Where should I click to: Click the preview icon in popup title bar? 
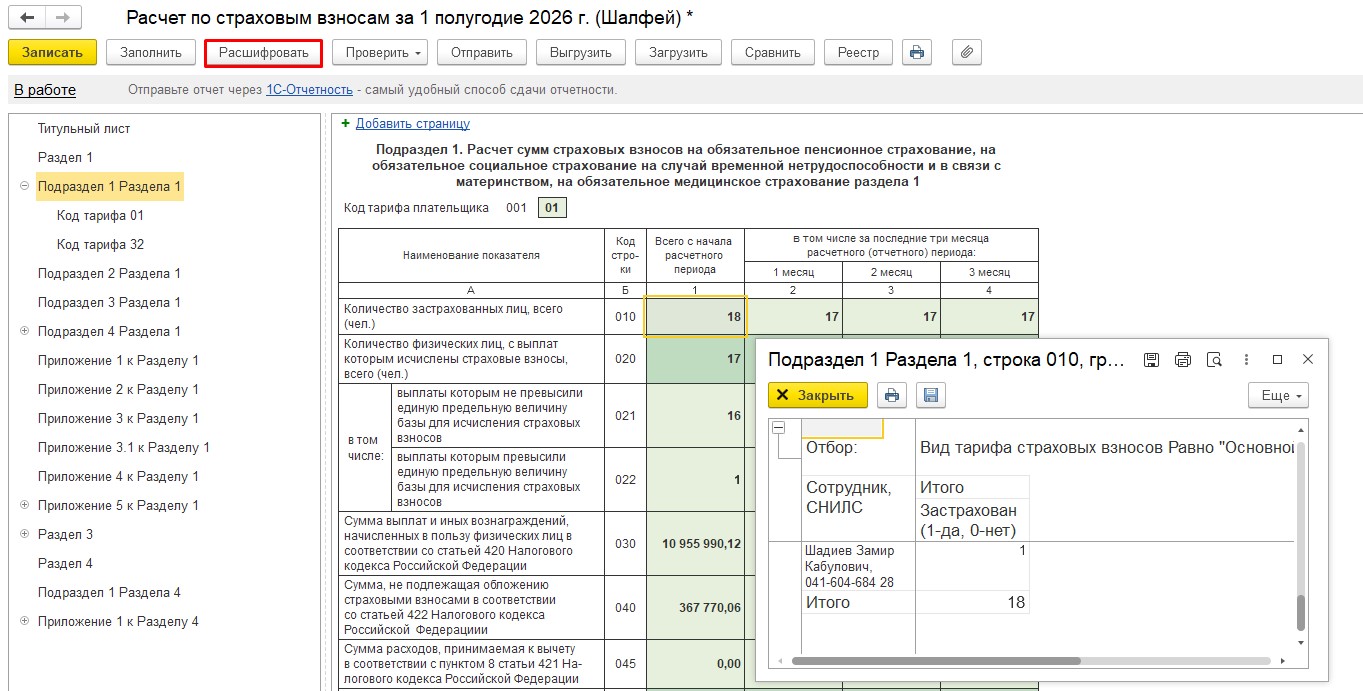click(1214, 359)
